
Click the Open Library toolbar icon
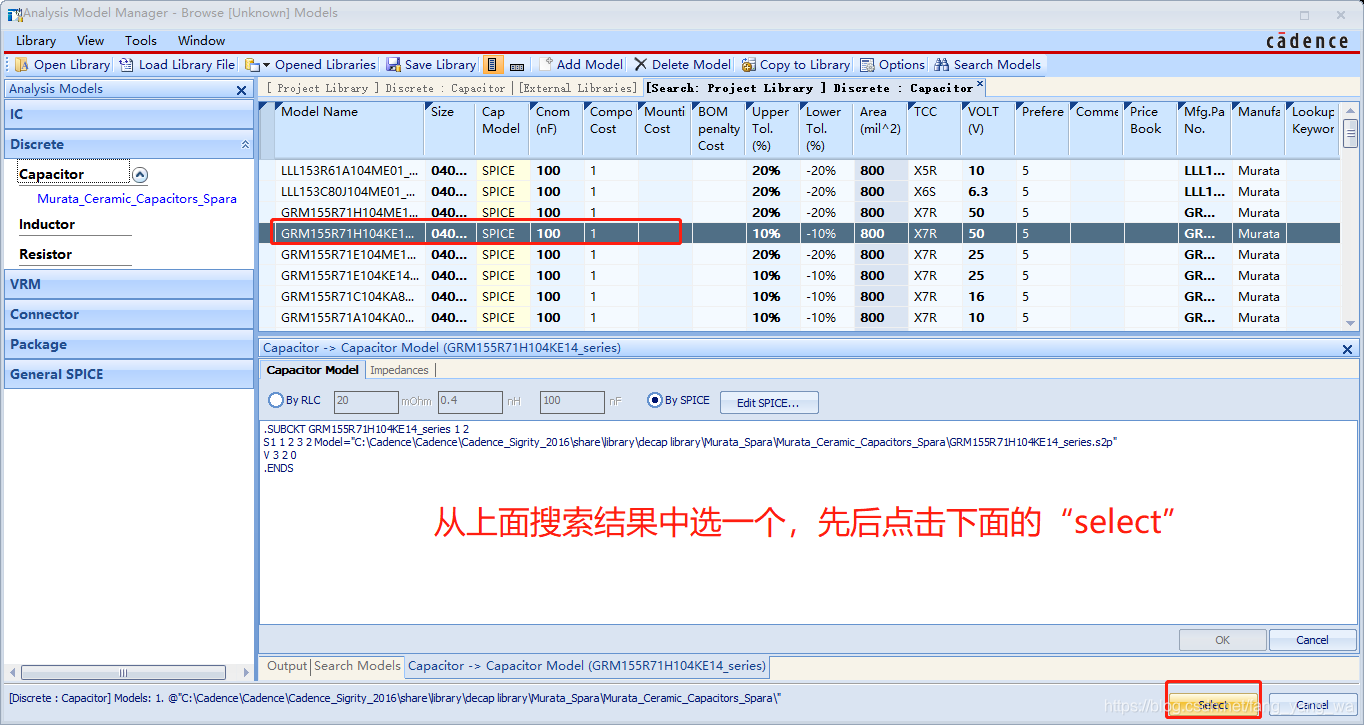pos(22,65)
